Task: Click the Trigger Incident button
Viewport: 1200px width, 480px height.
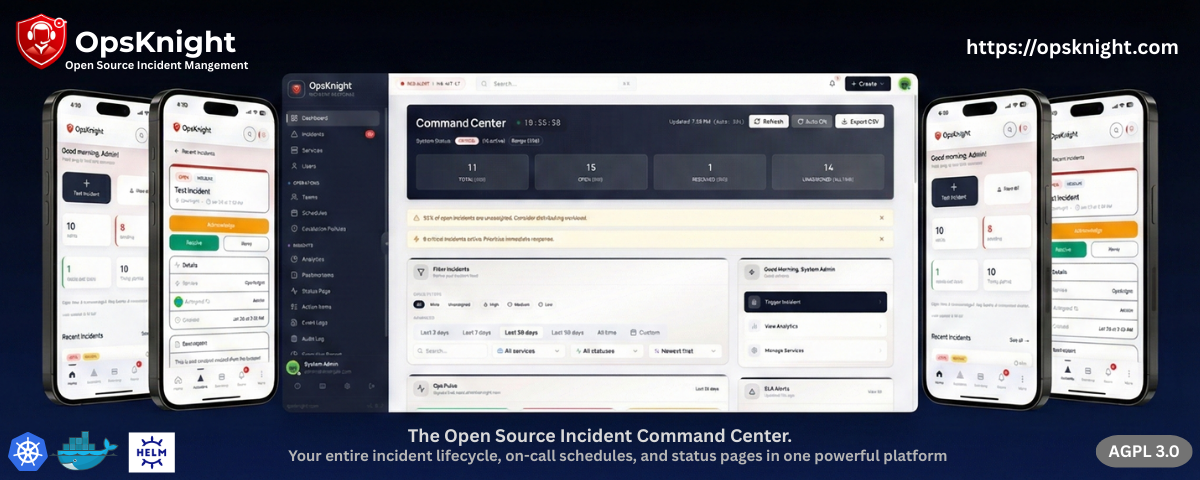Action: 815,301
